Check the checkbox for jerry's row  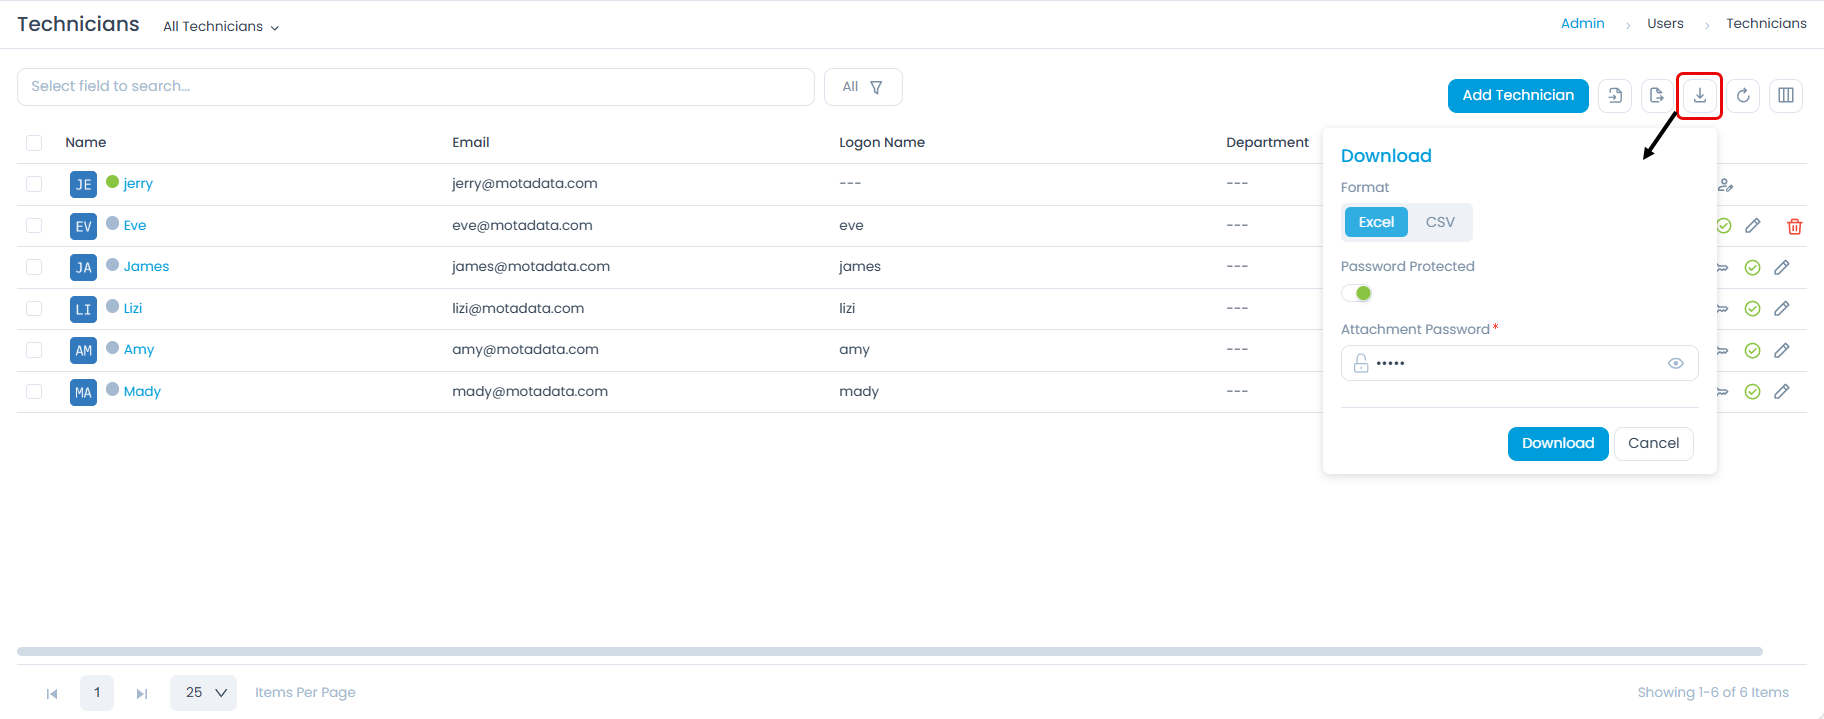(x=34, y=184)
